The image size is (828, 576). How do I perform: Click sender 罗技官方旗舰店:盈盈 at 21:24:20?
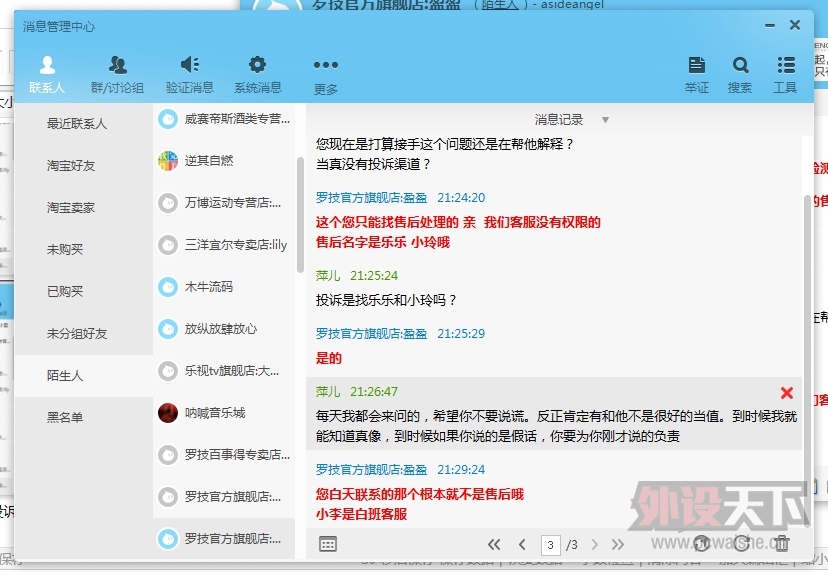pos(371,198)
